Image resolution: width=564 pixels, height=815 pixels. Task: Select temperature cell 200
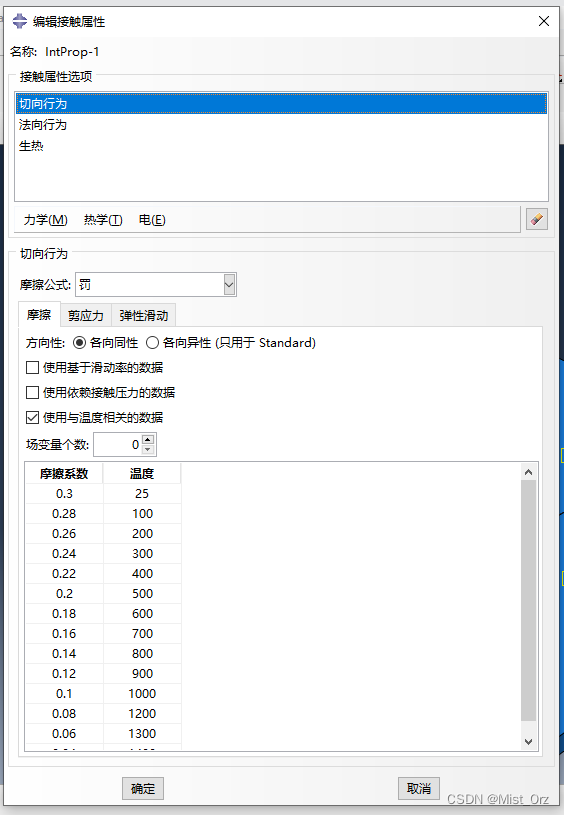click(x=142, y=534)
